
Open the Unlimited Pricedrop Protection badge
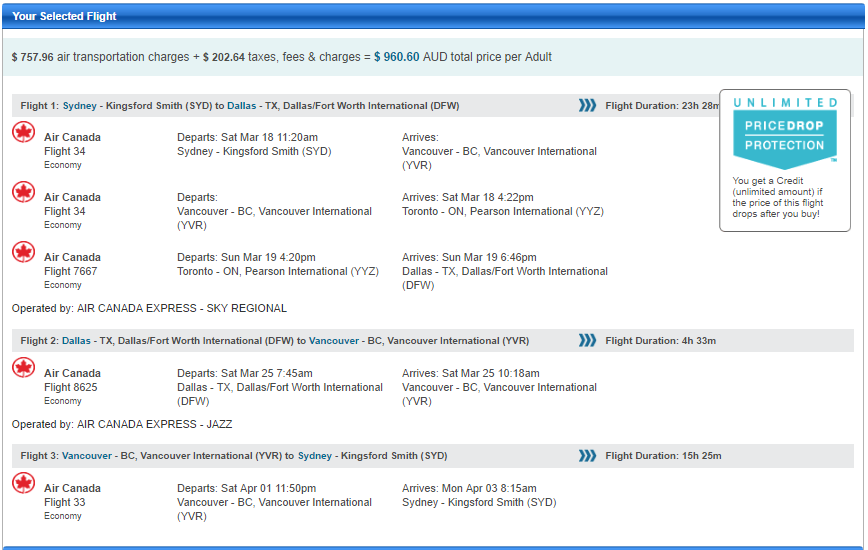pyautogui.click(x=784, y=160)
